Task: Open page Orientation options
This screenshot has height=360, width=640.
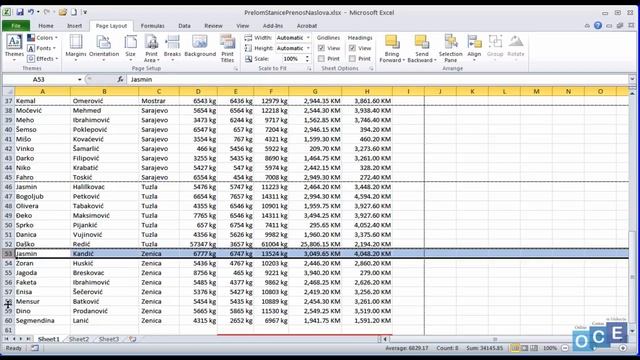Action: [x=104, y=48]
